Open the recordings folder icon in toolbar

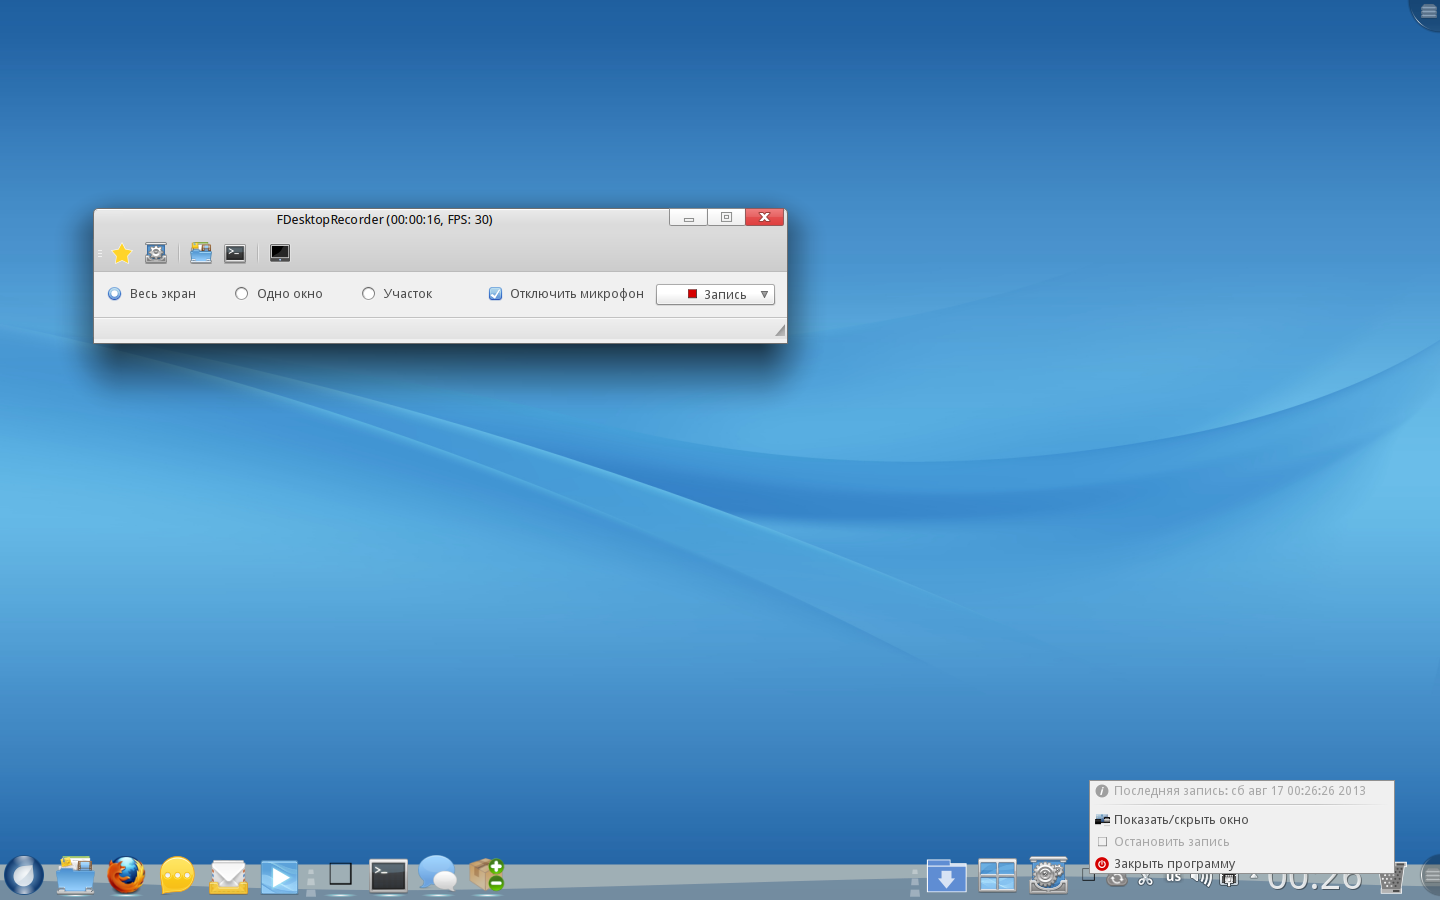(201, 254)
